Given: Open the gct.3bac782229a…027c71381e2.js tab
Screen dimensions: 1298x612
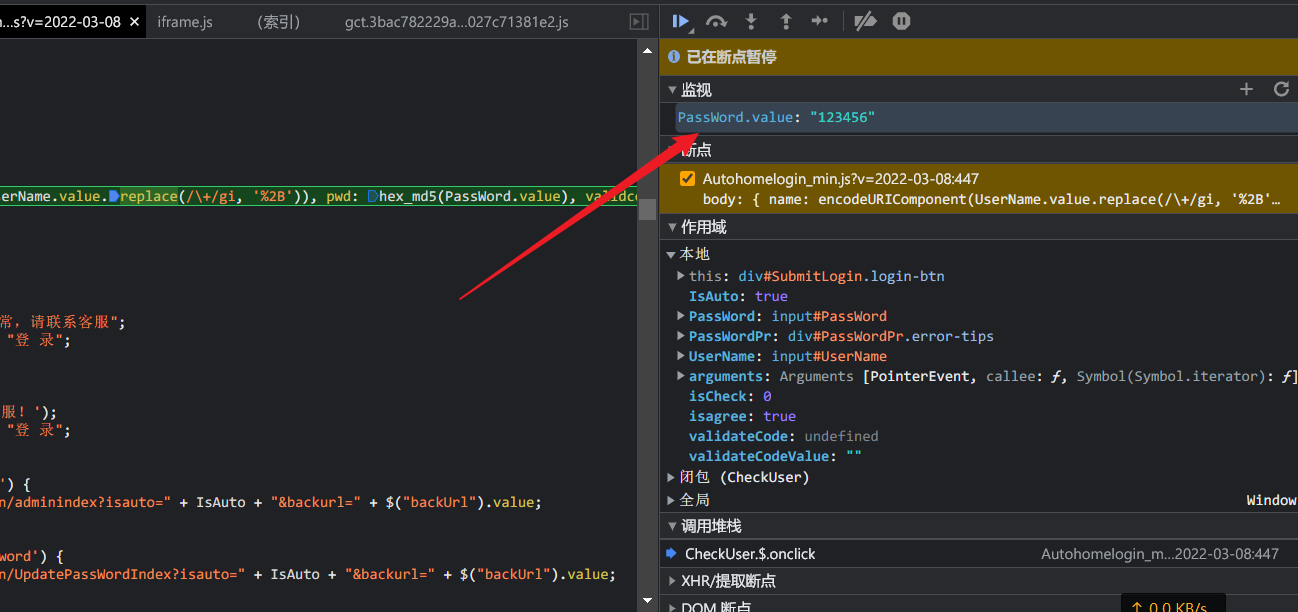Looking at the screenshot, I should click(x=456, y=21).
